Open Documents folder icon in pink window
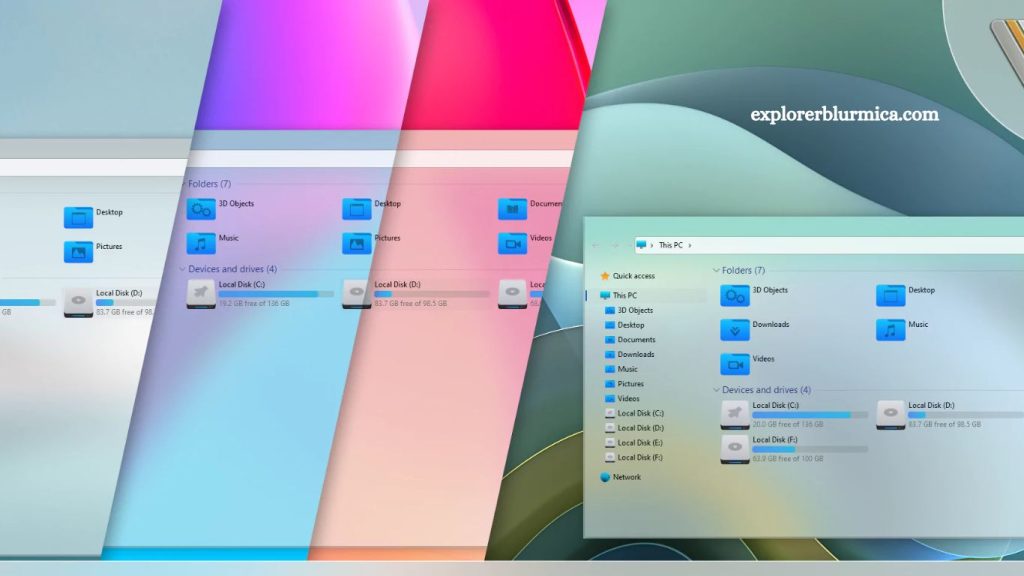 point(512,210)
